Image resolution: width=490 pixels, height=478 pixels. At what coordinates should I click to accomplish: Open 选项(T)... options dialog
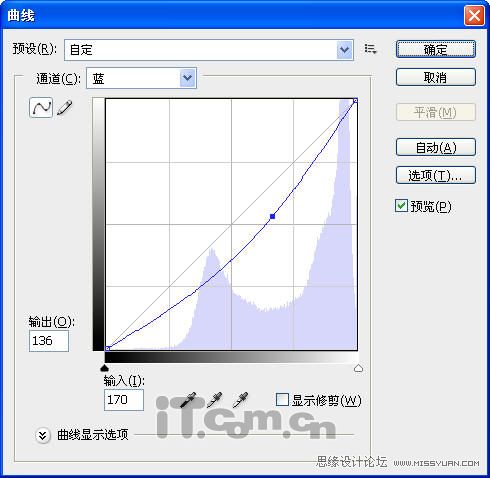[x=436, y=175]
